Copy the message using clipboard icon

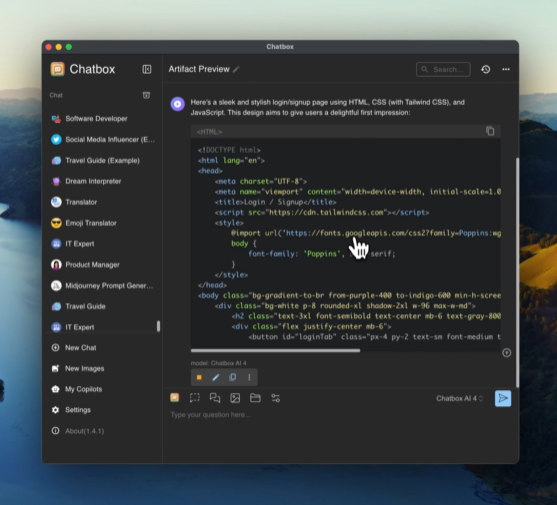(232, 377)
